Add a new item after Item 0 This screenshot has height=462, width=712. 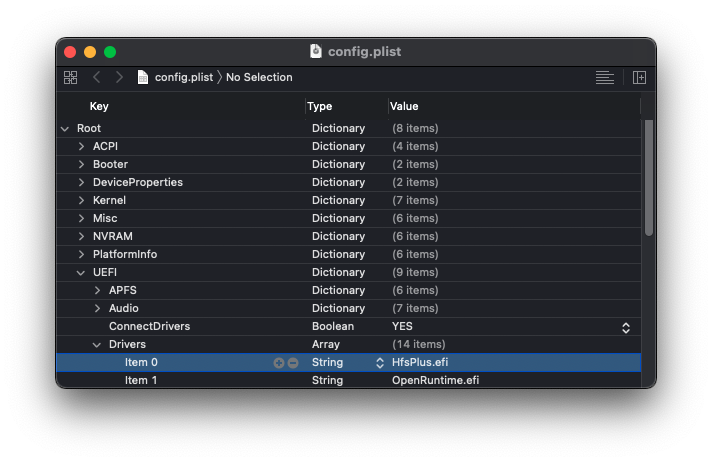[x=279, y=362]
